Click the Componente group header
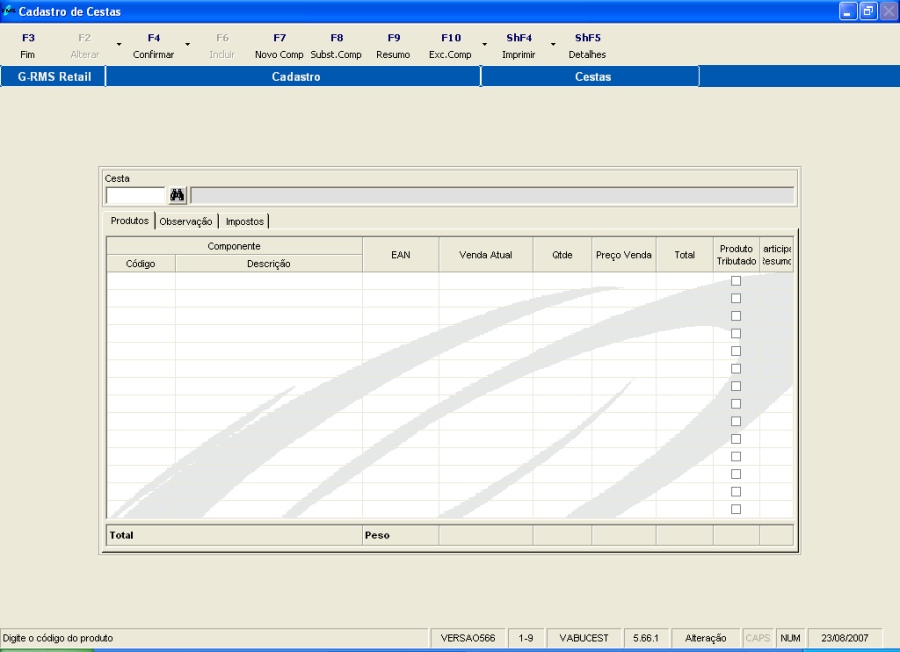Screen dimensions: 900x652 point(234,246)
